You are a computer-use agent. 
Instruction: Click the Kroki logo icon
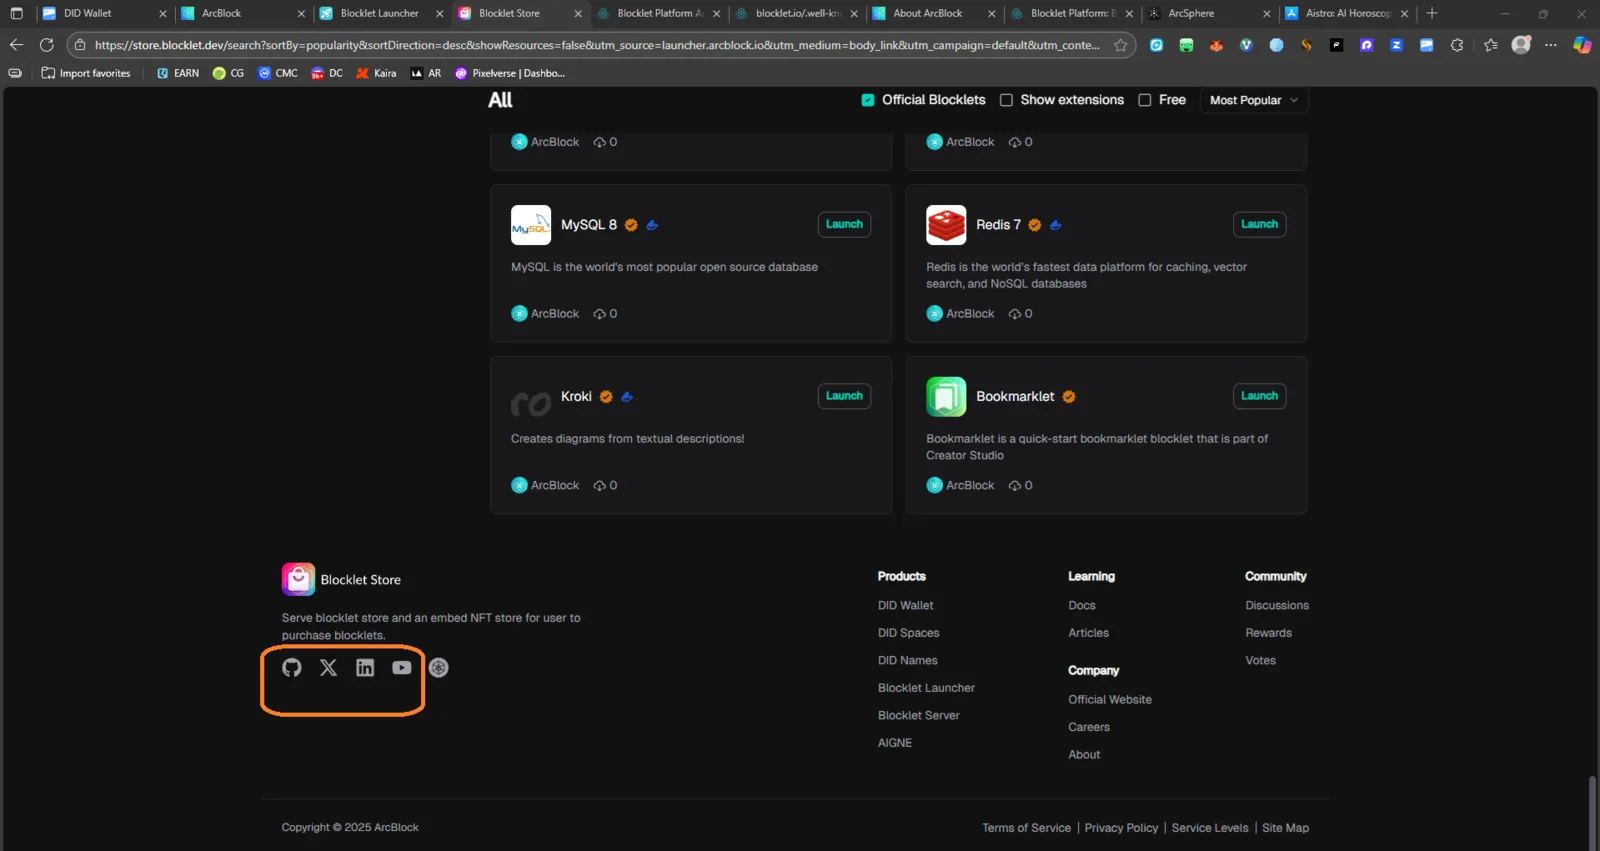531,403
